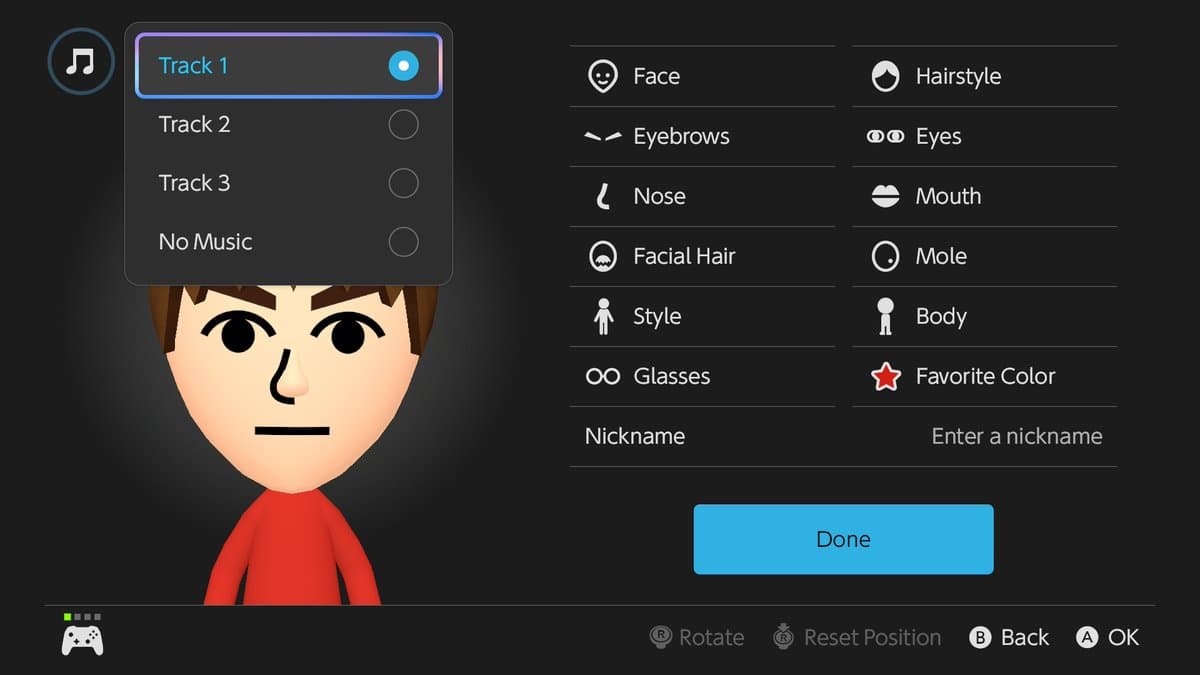Open the Nose editing option

click(702, 197)
